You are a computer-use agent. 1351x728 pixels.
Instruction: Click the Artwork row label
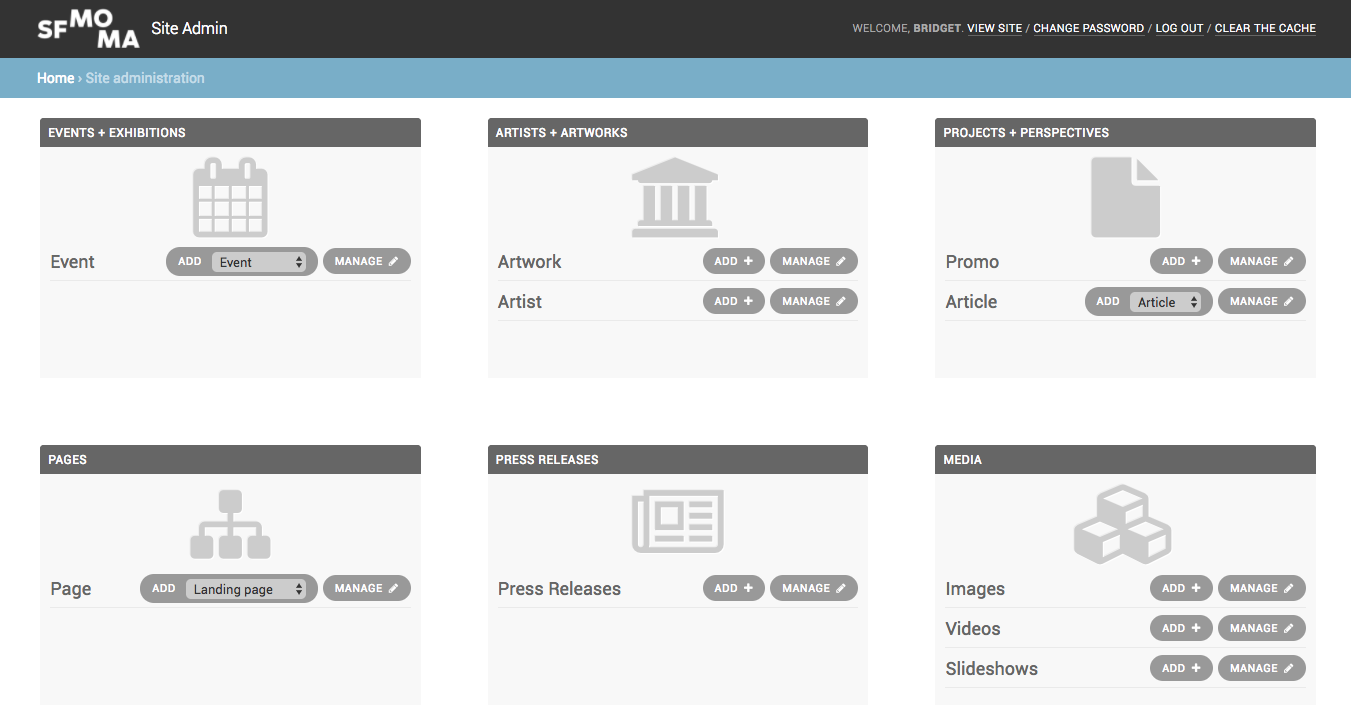tap(530, 262)
